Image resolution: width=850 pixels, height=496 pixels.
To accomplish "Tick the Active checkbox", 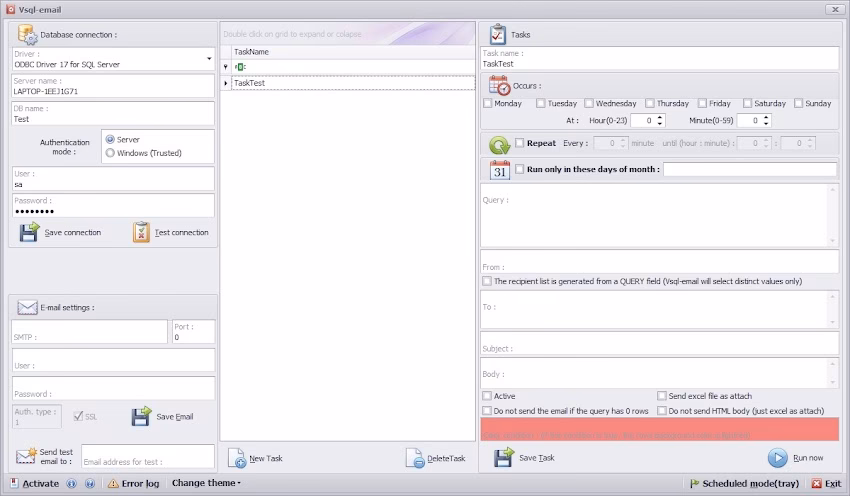I will pyautogui.click(x=487, y=396).
